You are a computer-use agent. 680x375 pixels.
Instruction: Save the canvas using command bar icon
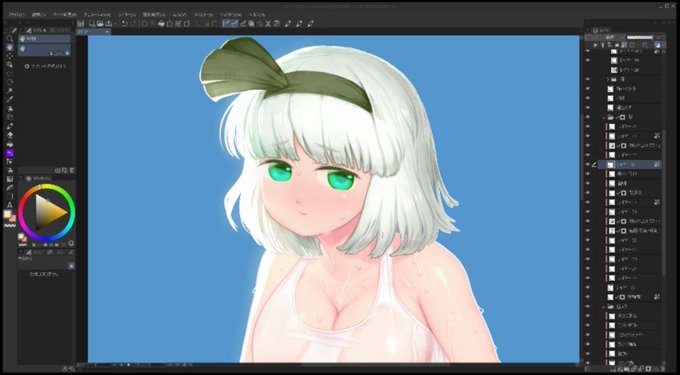click(x=108, y=23)
